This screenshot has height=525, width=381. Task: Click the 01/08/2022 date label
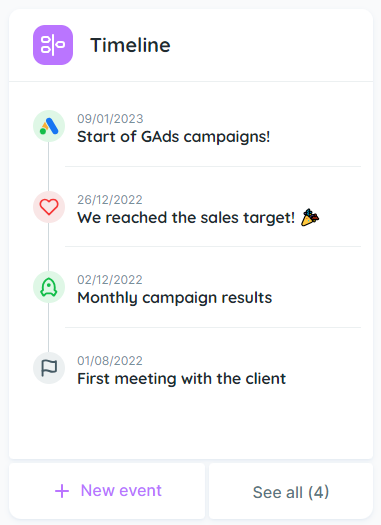coord(110,361)
